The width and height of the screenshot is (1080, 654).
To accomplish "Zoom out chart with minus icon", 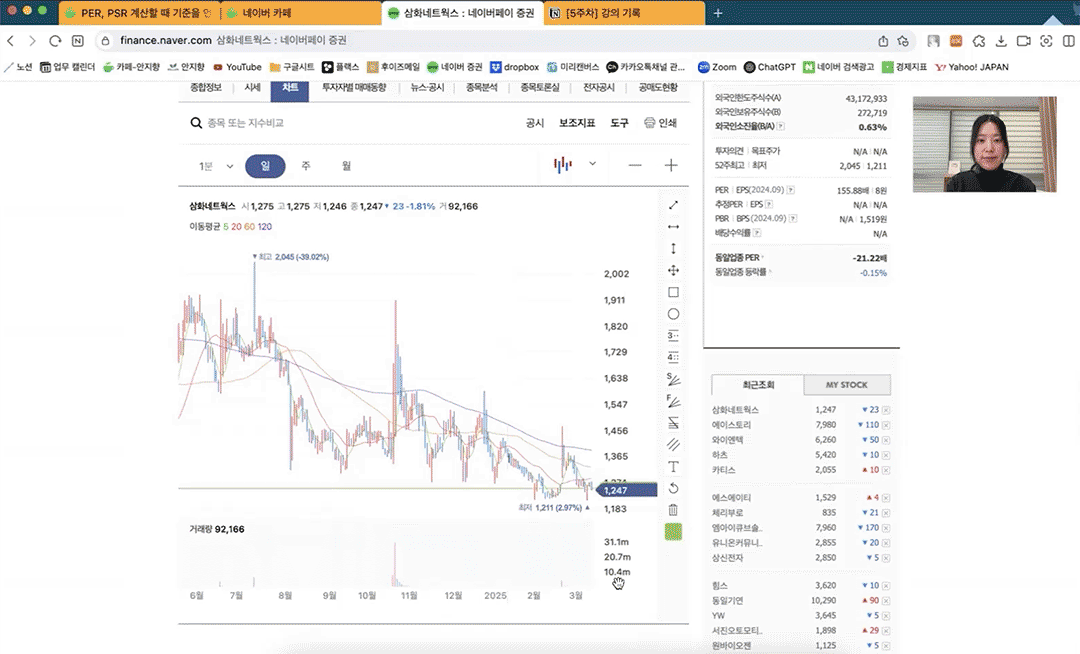I will pos(635,166).
